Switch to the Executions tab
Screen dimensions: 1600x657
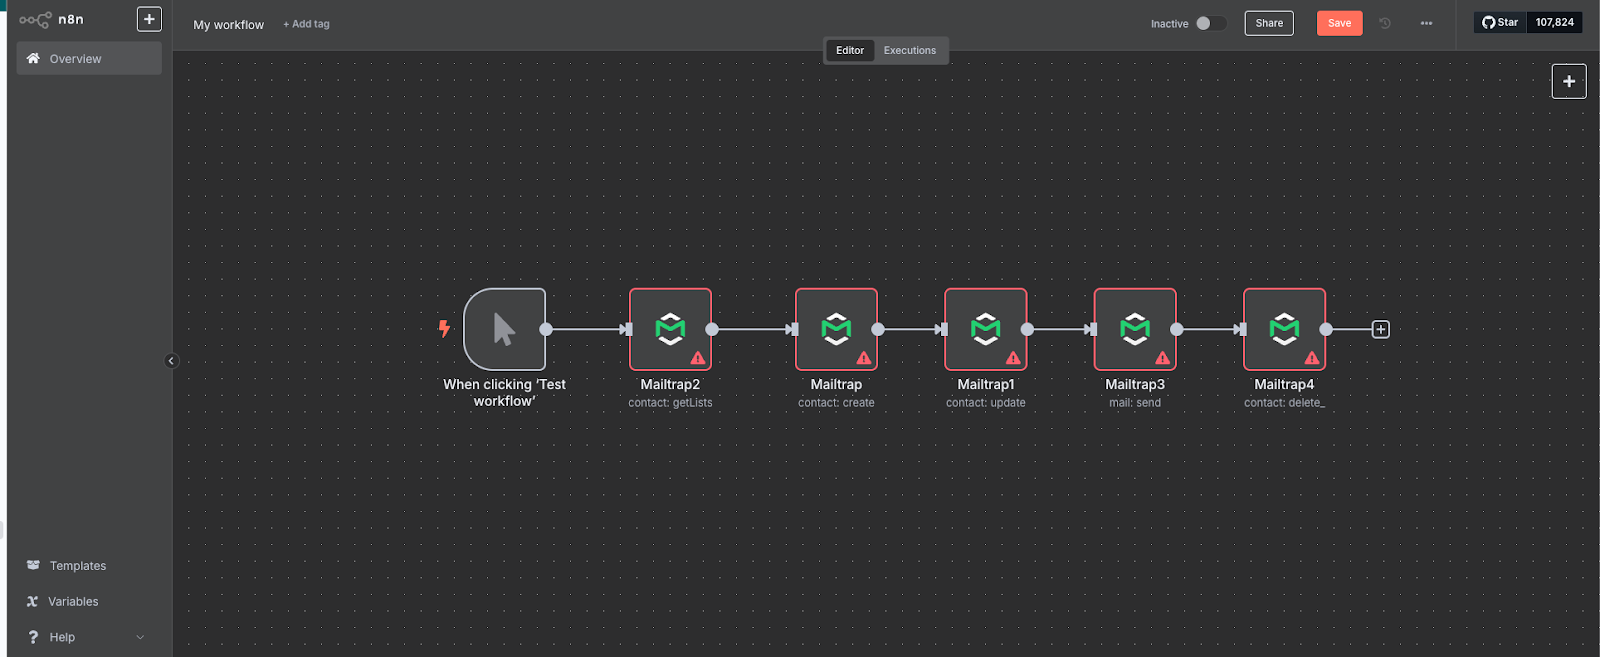[909, 50]
